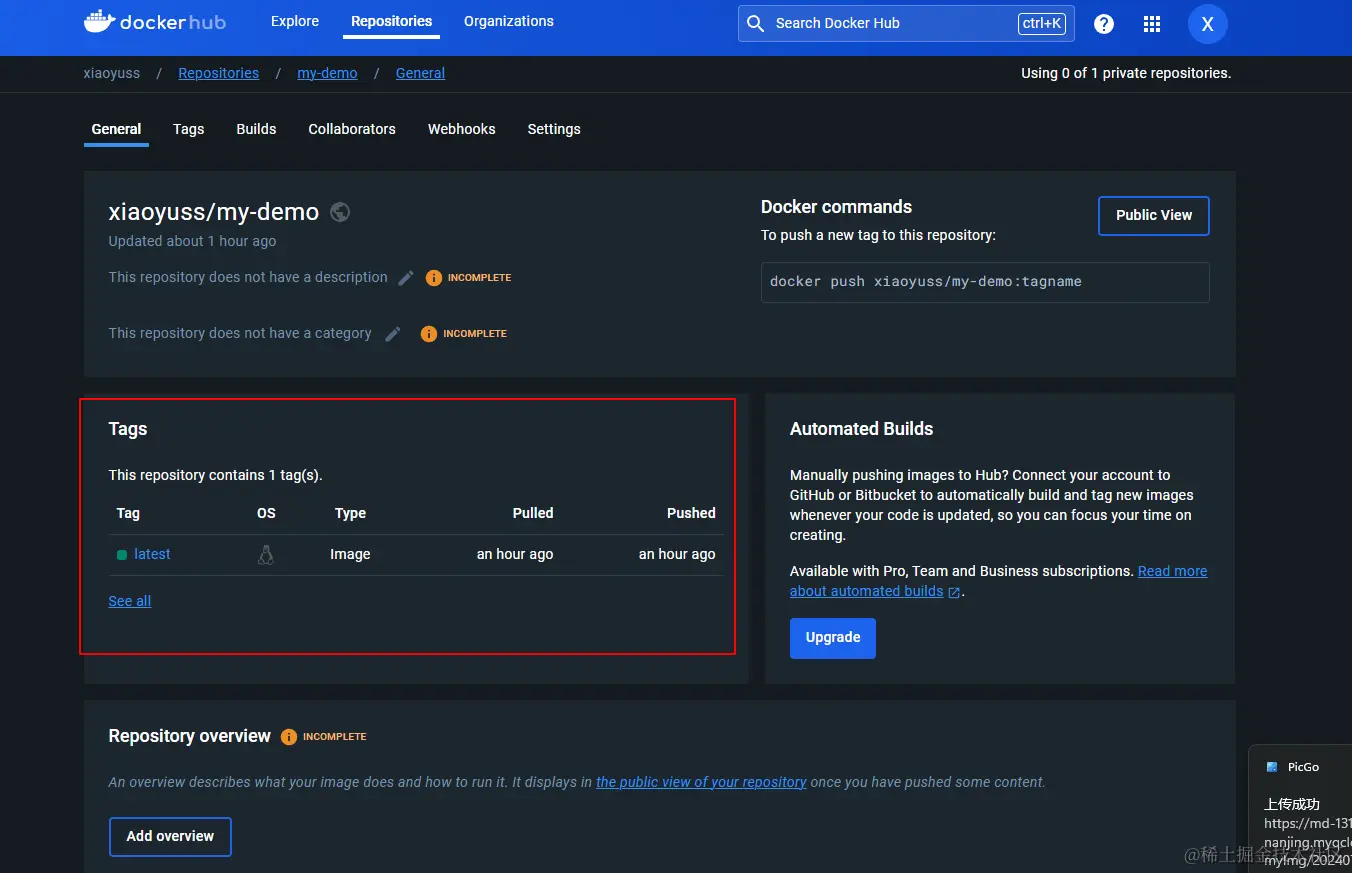
Task: Click the Repository overview heading
Action: pos(189,736)
